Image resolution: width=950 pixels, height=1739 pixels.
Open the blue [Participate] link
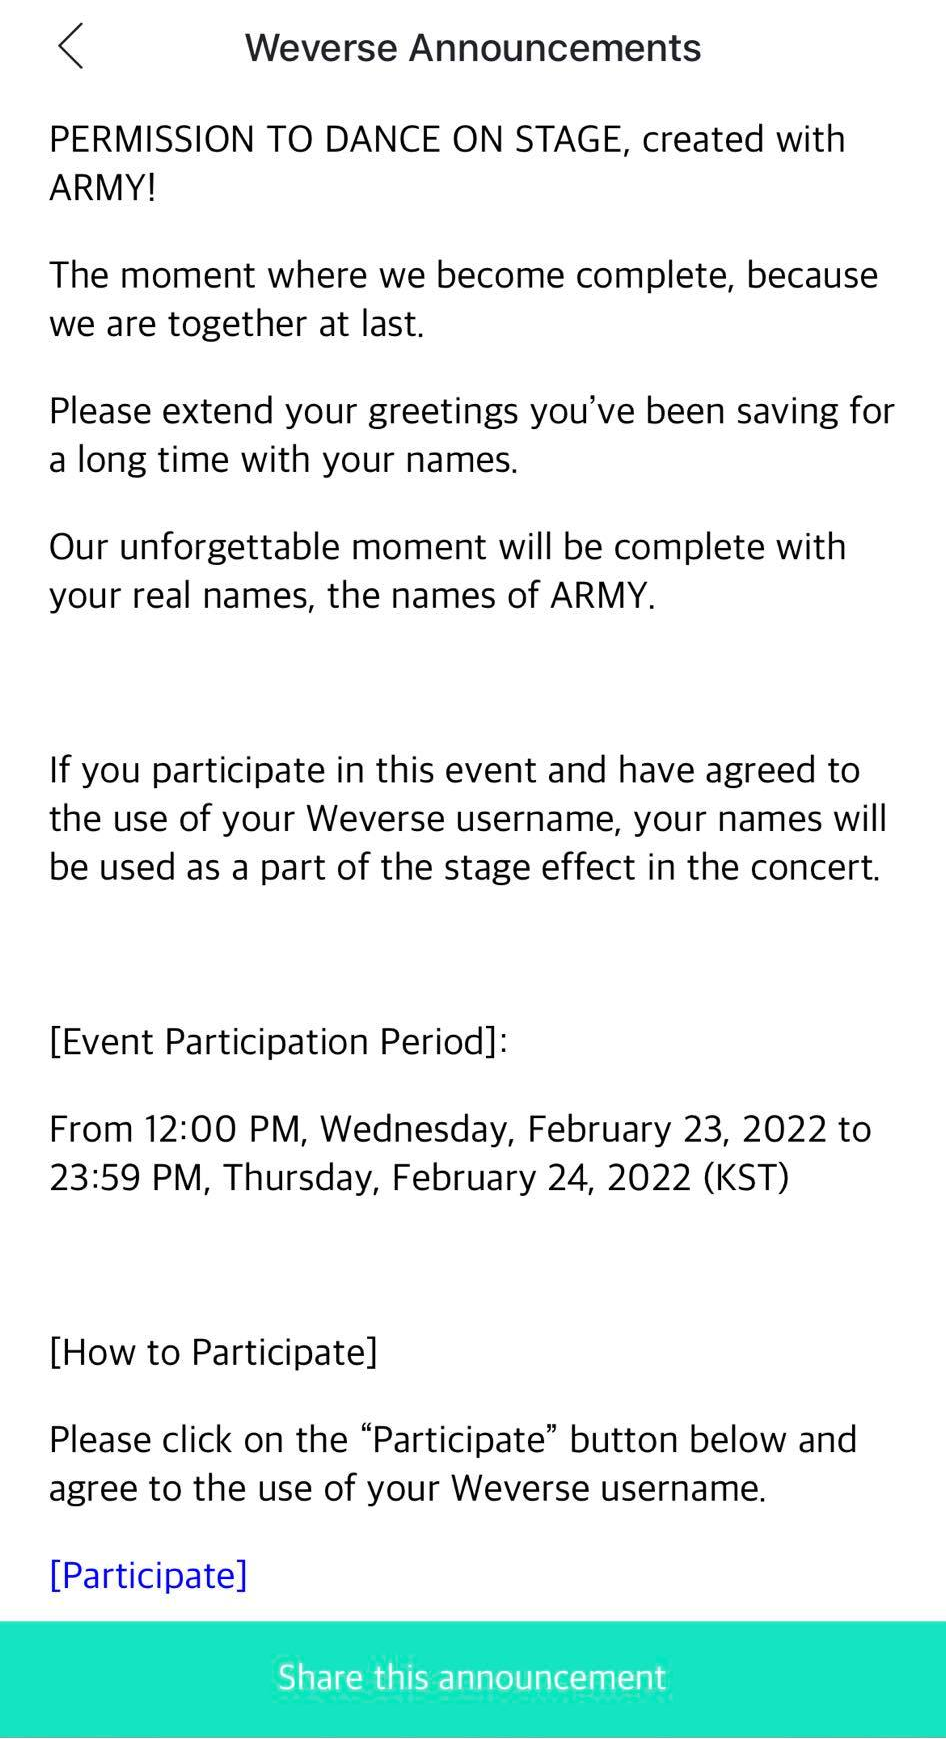click(x=148, y=1575)
